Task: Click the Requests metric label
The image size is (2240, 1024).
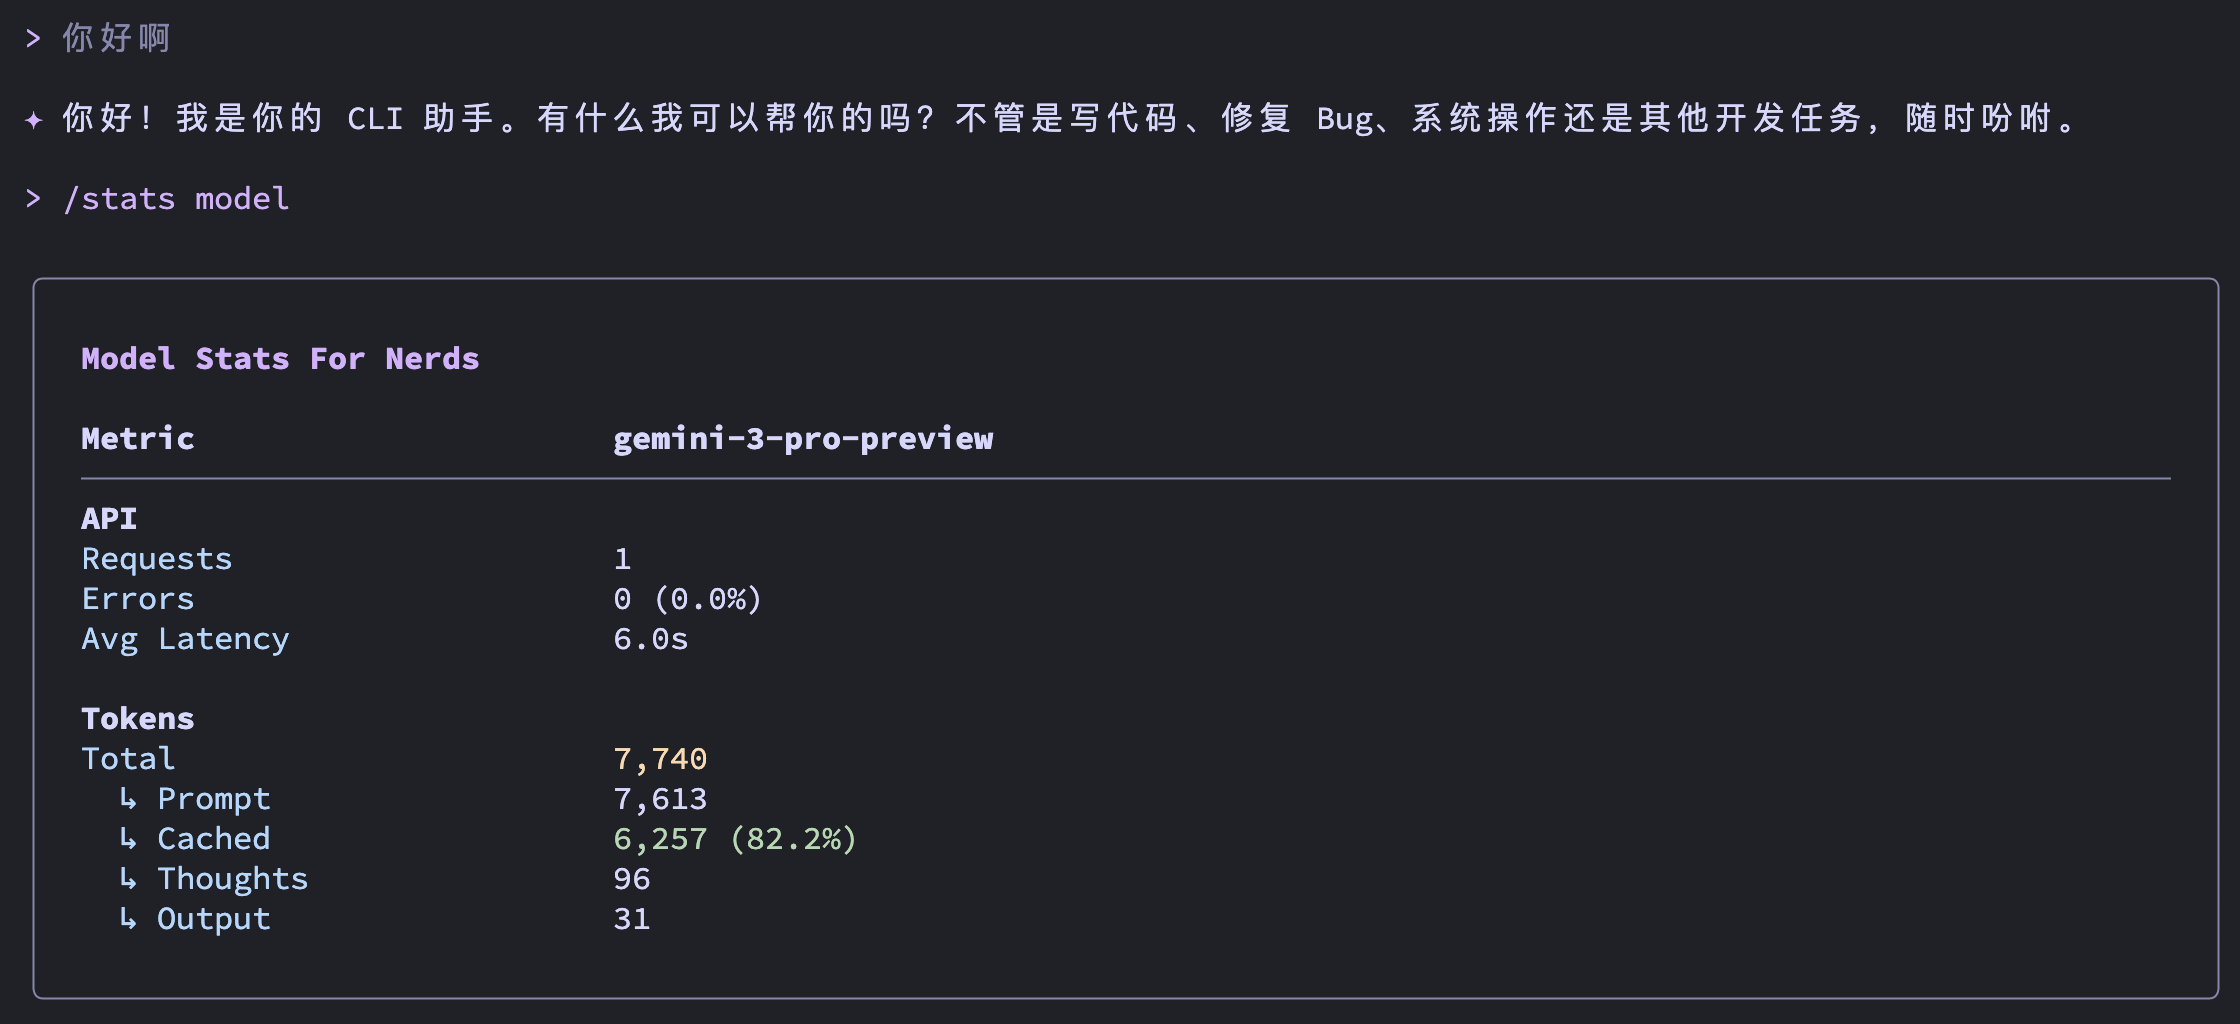Action: [x=157, y=559]
